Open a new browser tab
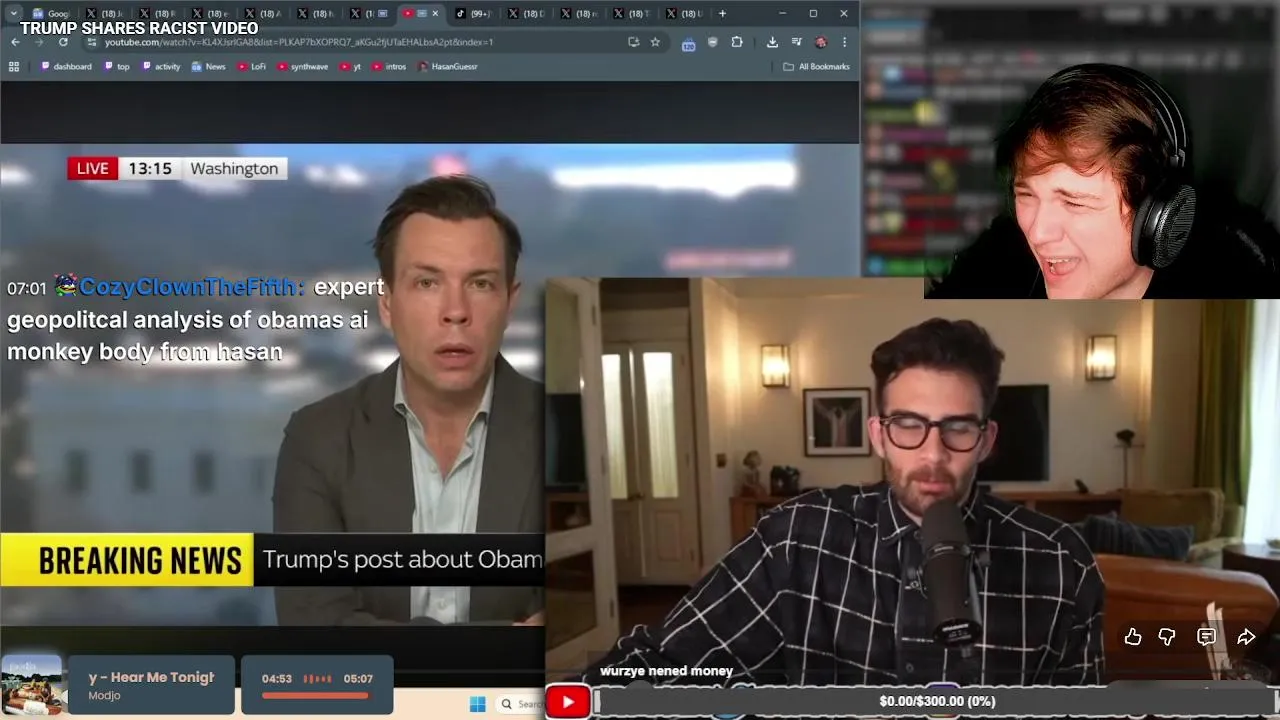This screenshot has width=1280, height=720. pyautogui.click(x=722, y=13)
